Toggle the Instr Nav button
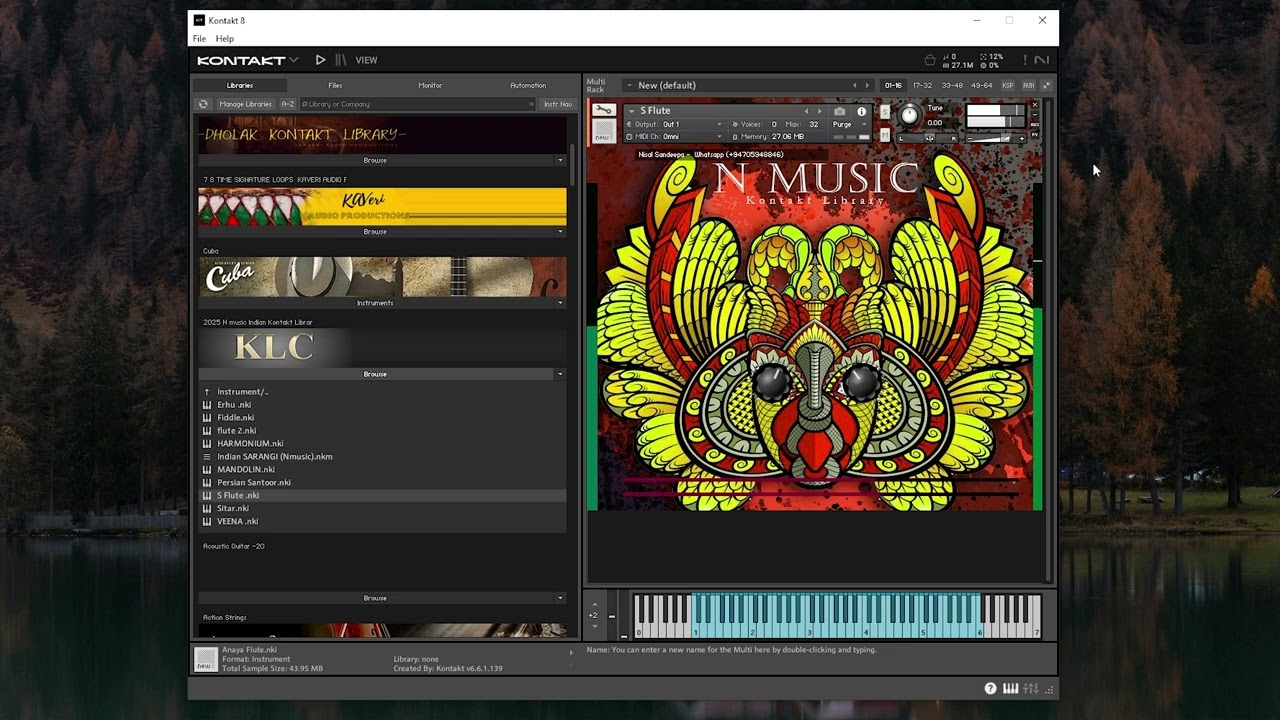The image size is (1280, 720). (x=558, y=104)
